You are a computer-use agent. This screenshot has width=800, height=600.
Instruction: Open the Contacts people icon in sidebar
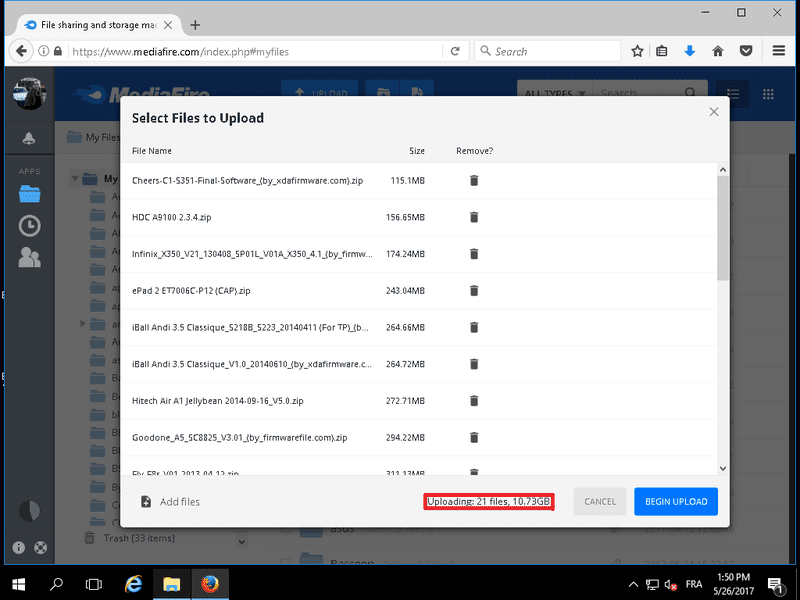(29, 257)
